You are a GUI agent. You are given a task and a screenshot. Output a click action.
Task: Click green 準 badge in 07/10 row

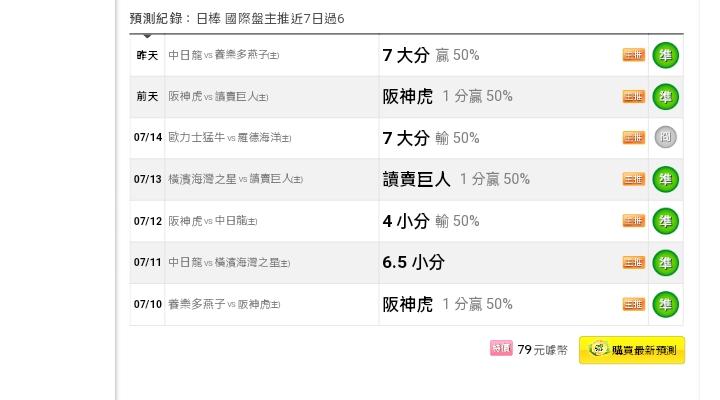point(665,304)
